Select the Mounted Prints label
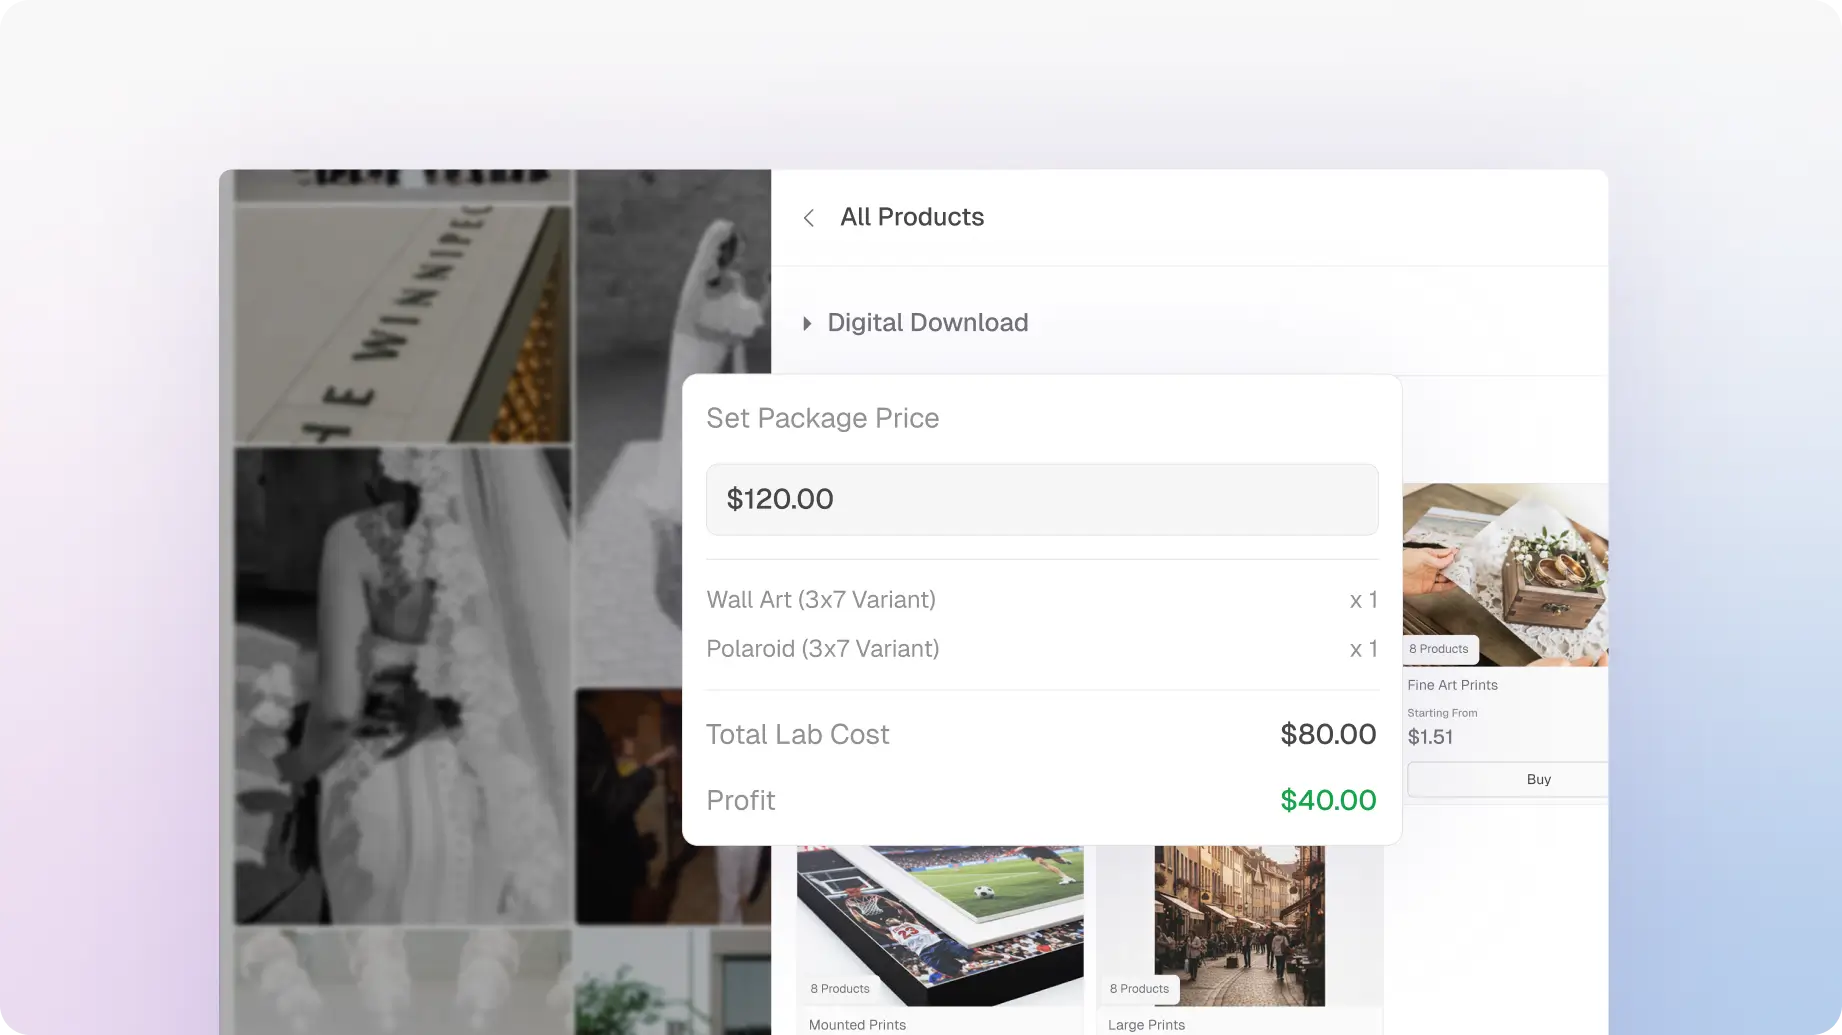The image size is (1842, 1035). coord(857,1025)
